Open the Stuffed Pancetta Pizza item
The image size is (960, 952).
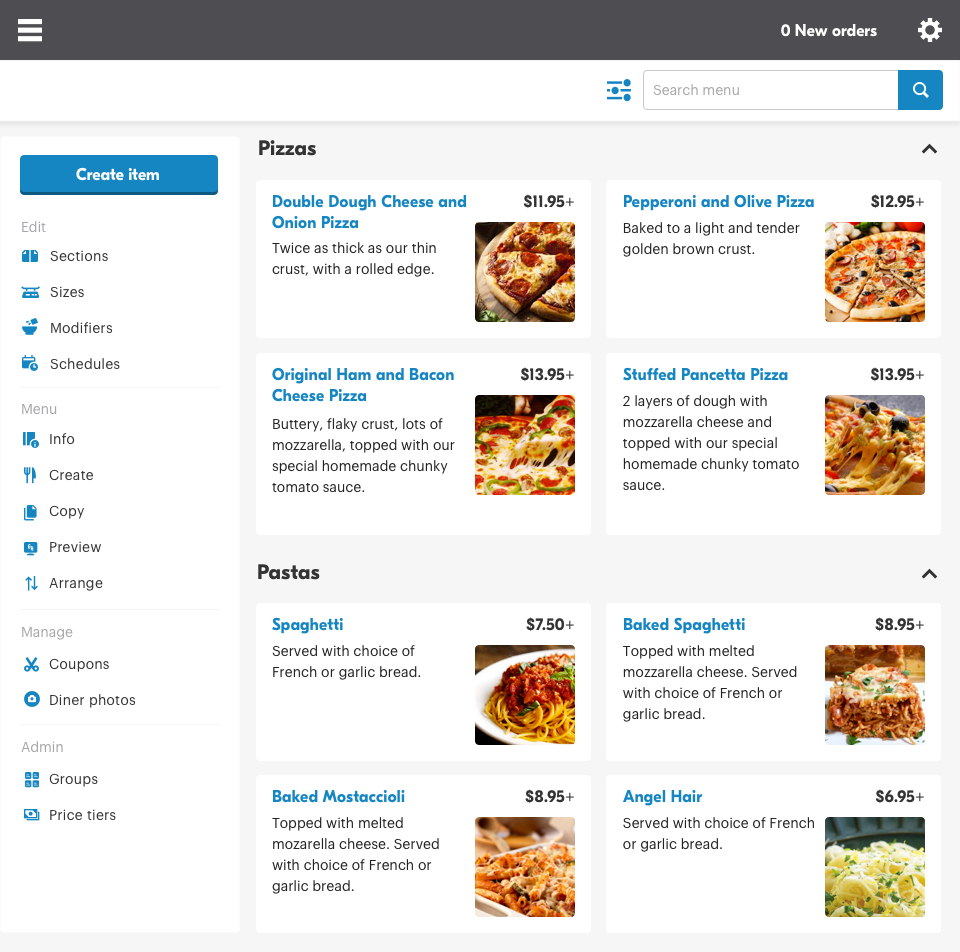click(x=705, y=374)
